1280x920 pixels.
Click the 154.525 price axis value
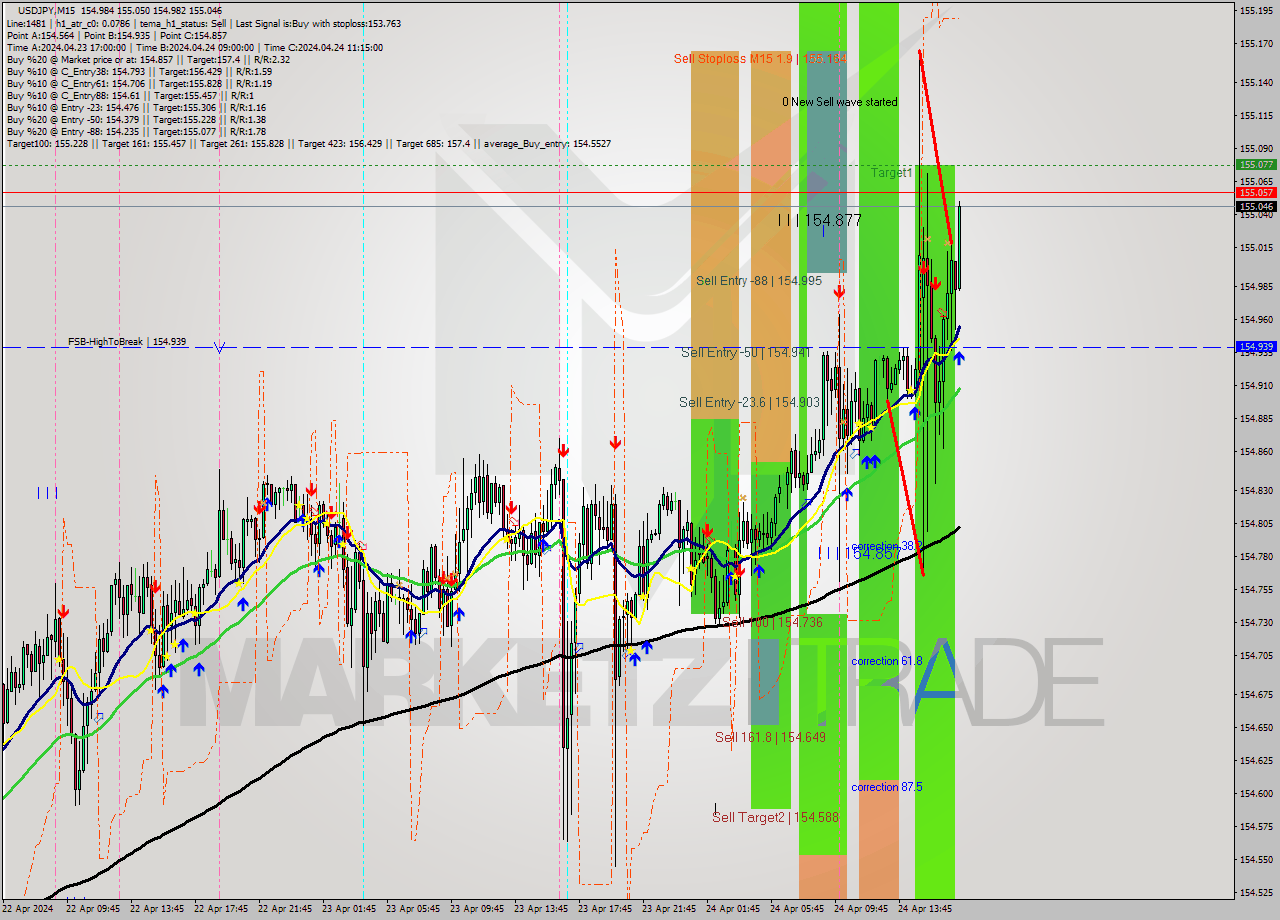1255,892
